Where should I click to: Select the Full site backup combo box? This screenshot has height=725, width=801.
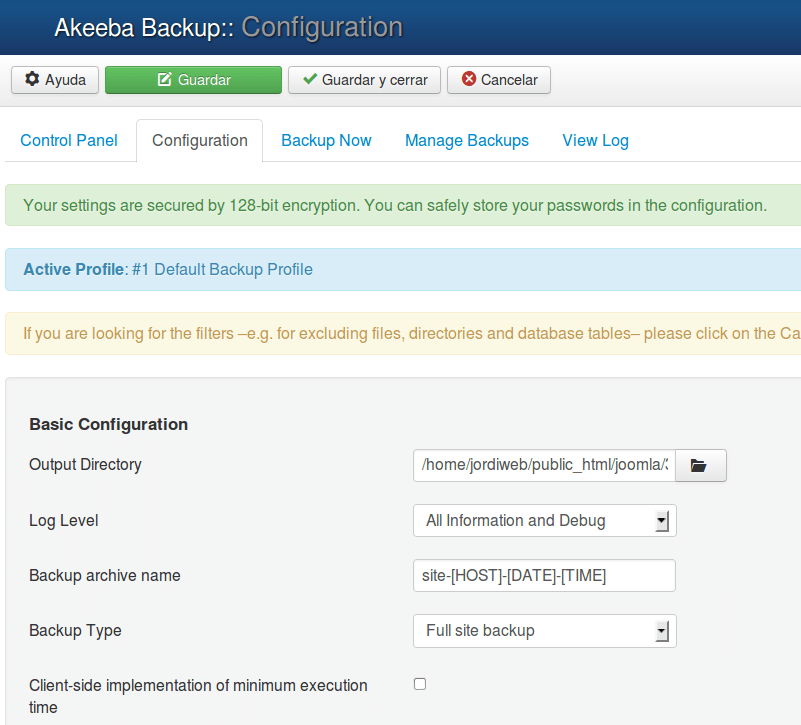click(545, 631)
